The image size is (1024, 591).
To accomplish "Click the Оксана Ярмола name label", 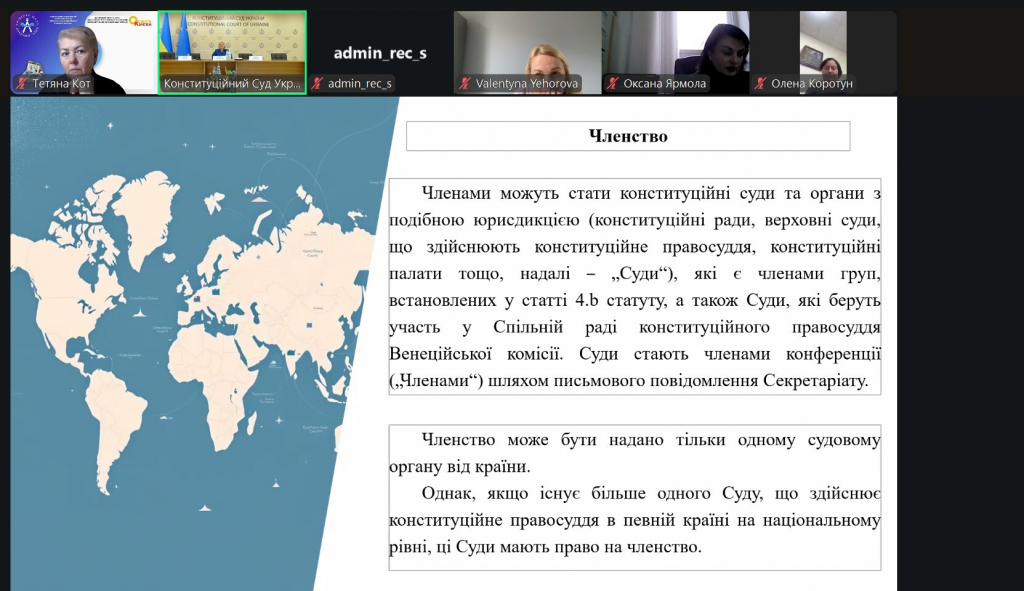I will tap(666, 84).
